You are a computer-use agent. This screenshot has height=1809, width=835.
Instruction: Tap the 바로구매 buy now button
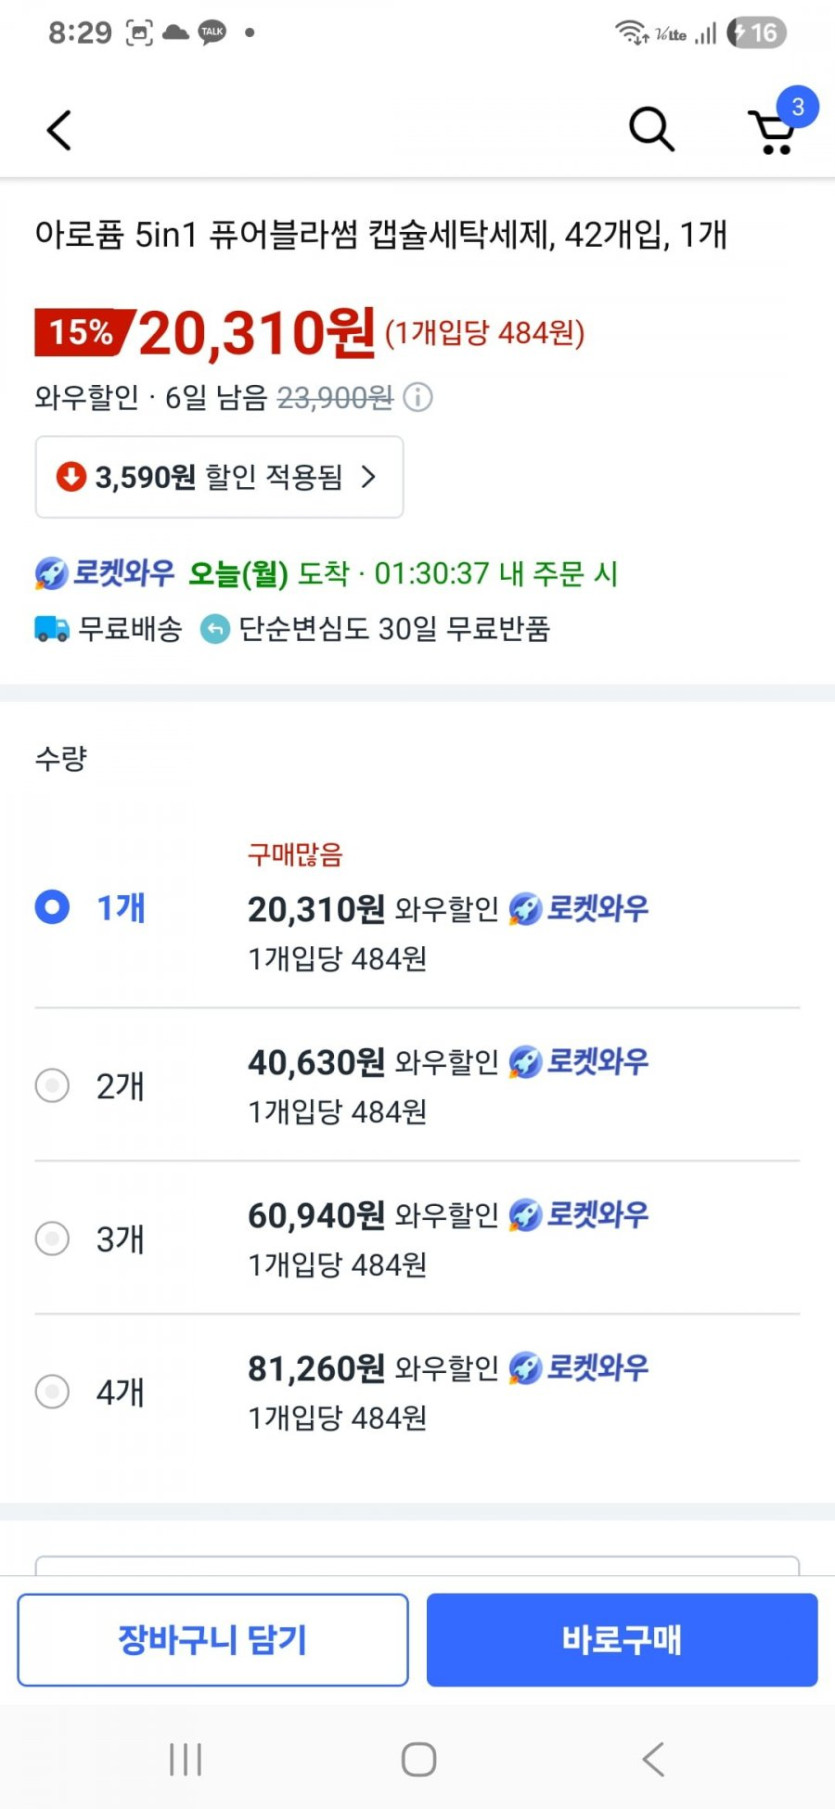tap(622, 1640)
